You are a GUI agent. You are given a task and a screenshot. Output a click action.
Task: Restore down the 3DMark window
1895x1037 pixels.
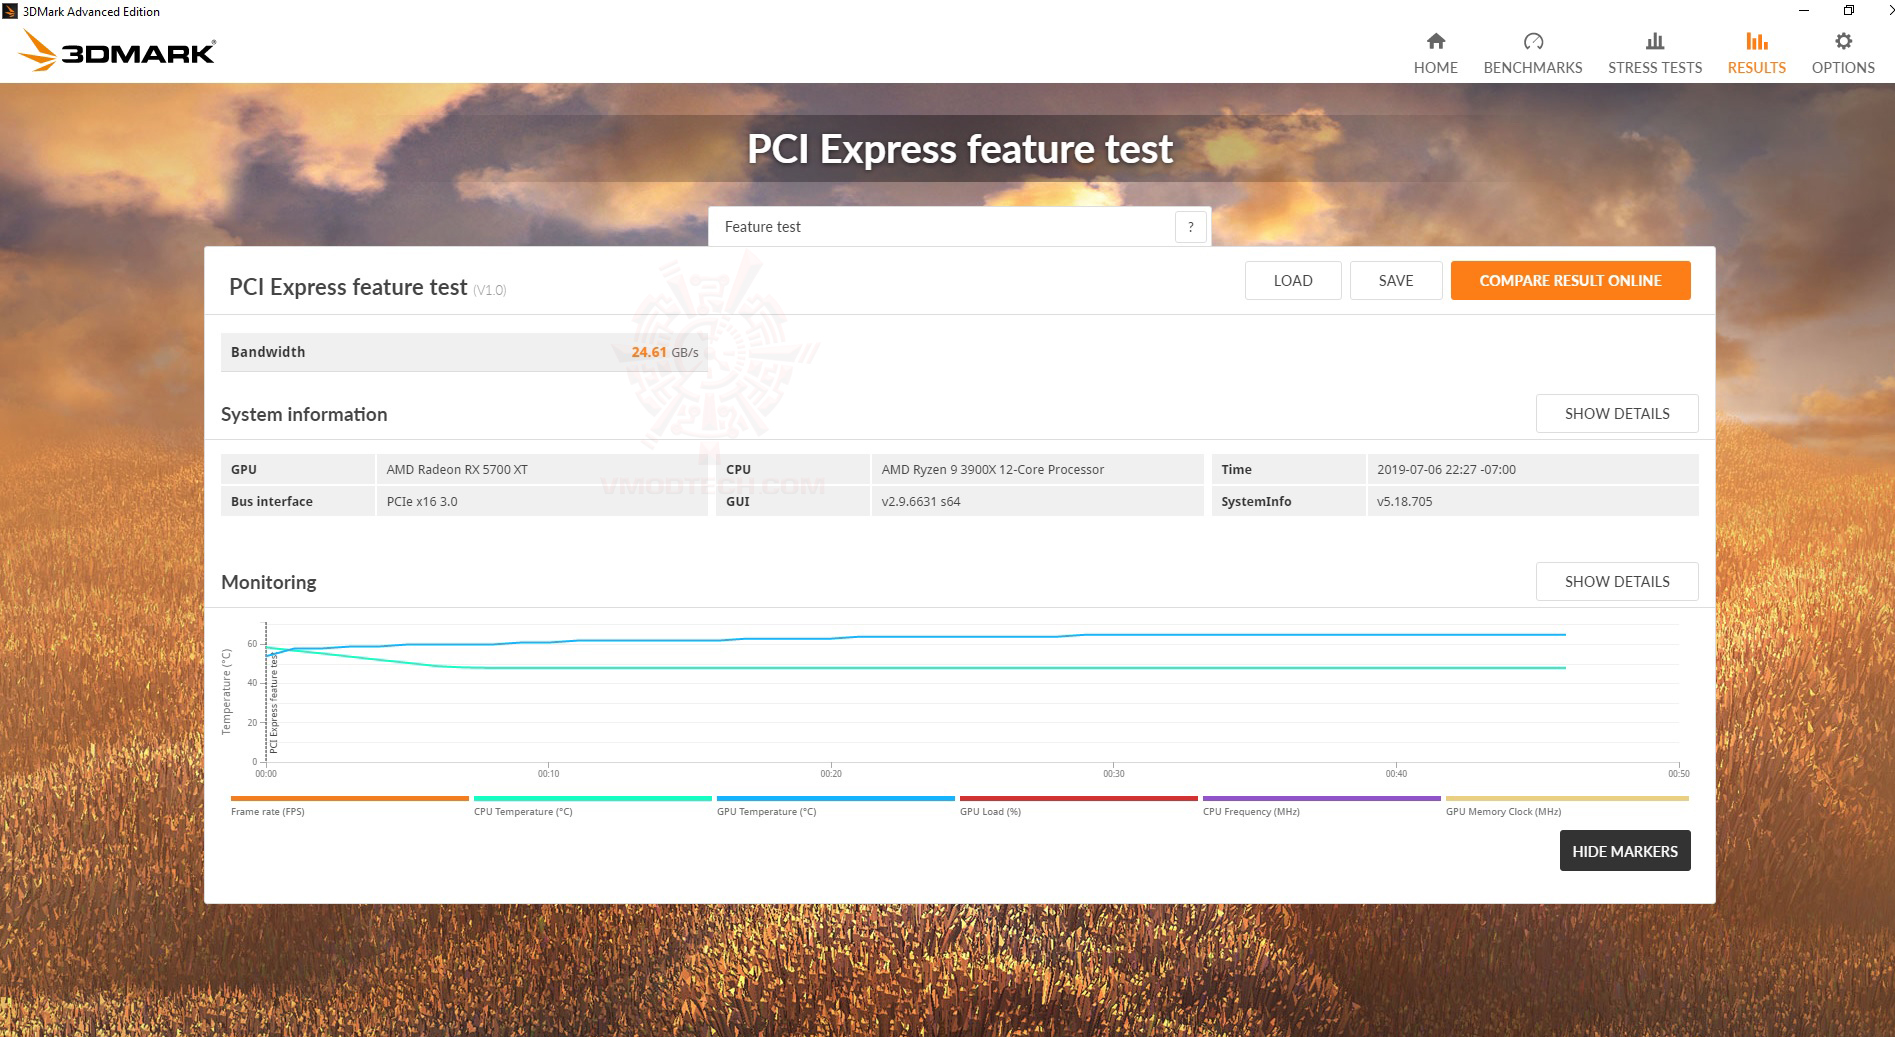coord(1849,11)
